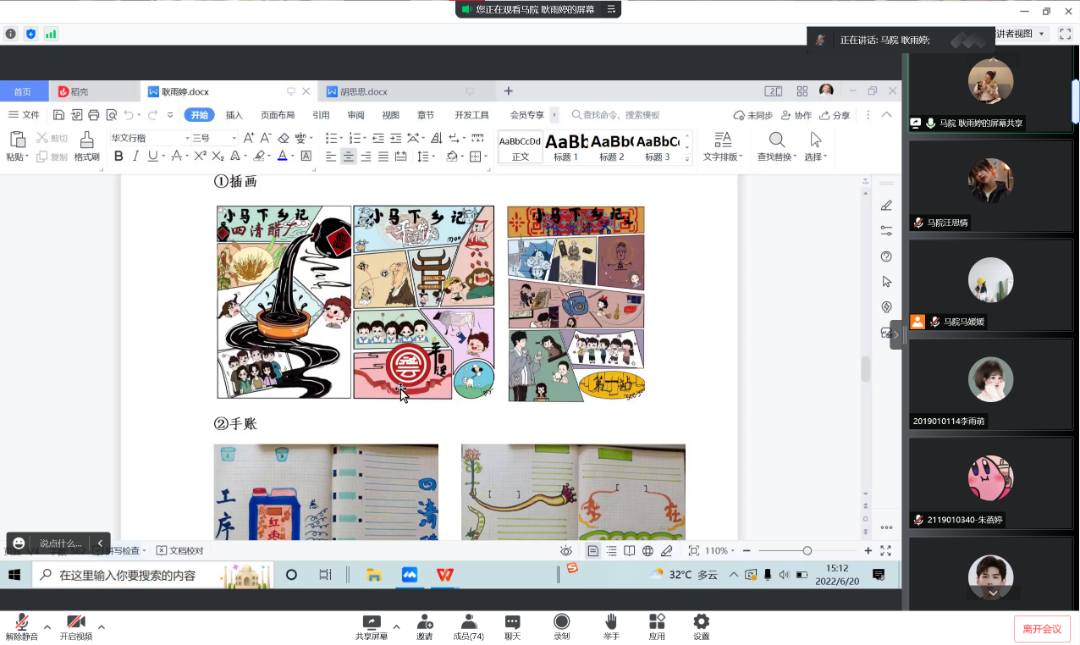Expand share screen options arrow
This screenshot has width=1080, height=645.
396,627
